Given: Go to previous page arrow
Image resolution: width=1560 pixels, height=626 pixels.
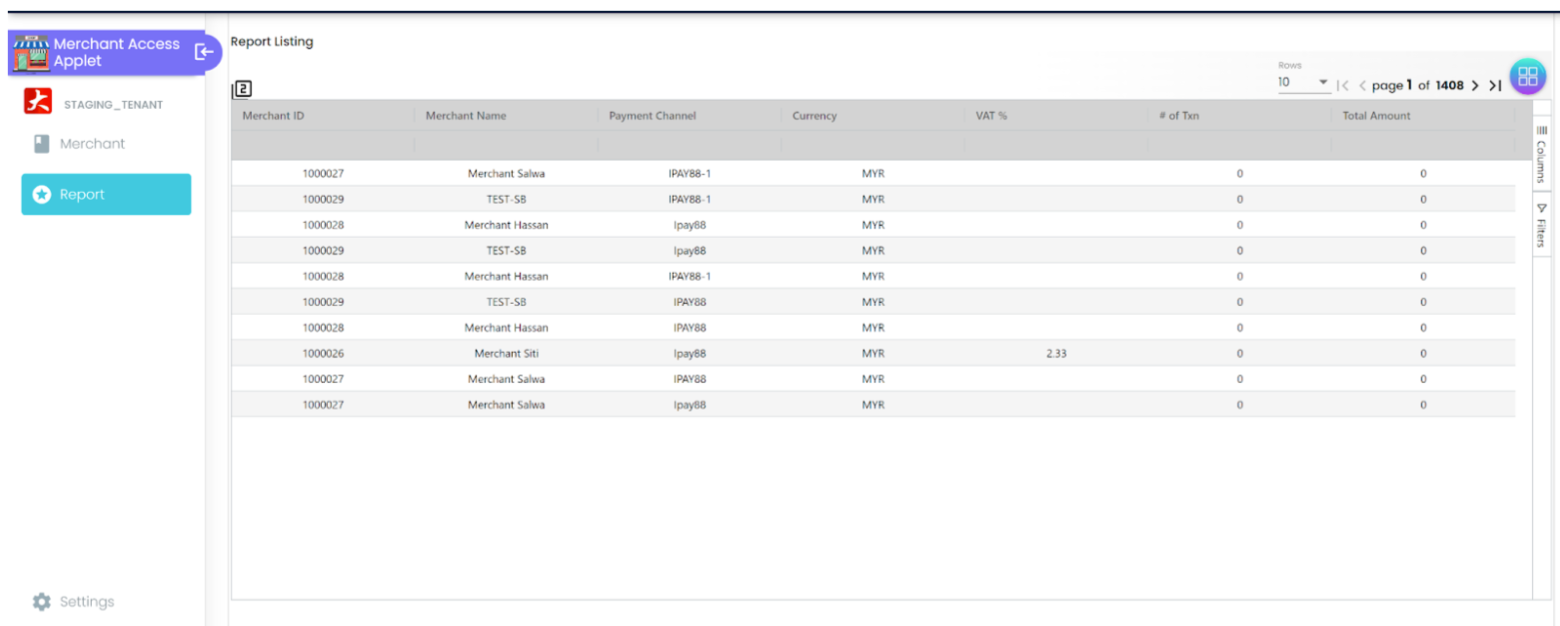Looking at the screenshot, I should (x=1362, y=86).
